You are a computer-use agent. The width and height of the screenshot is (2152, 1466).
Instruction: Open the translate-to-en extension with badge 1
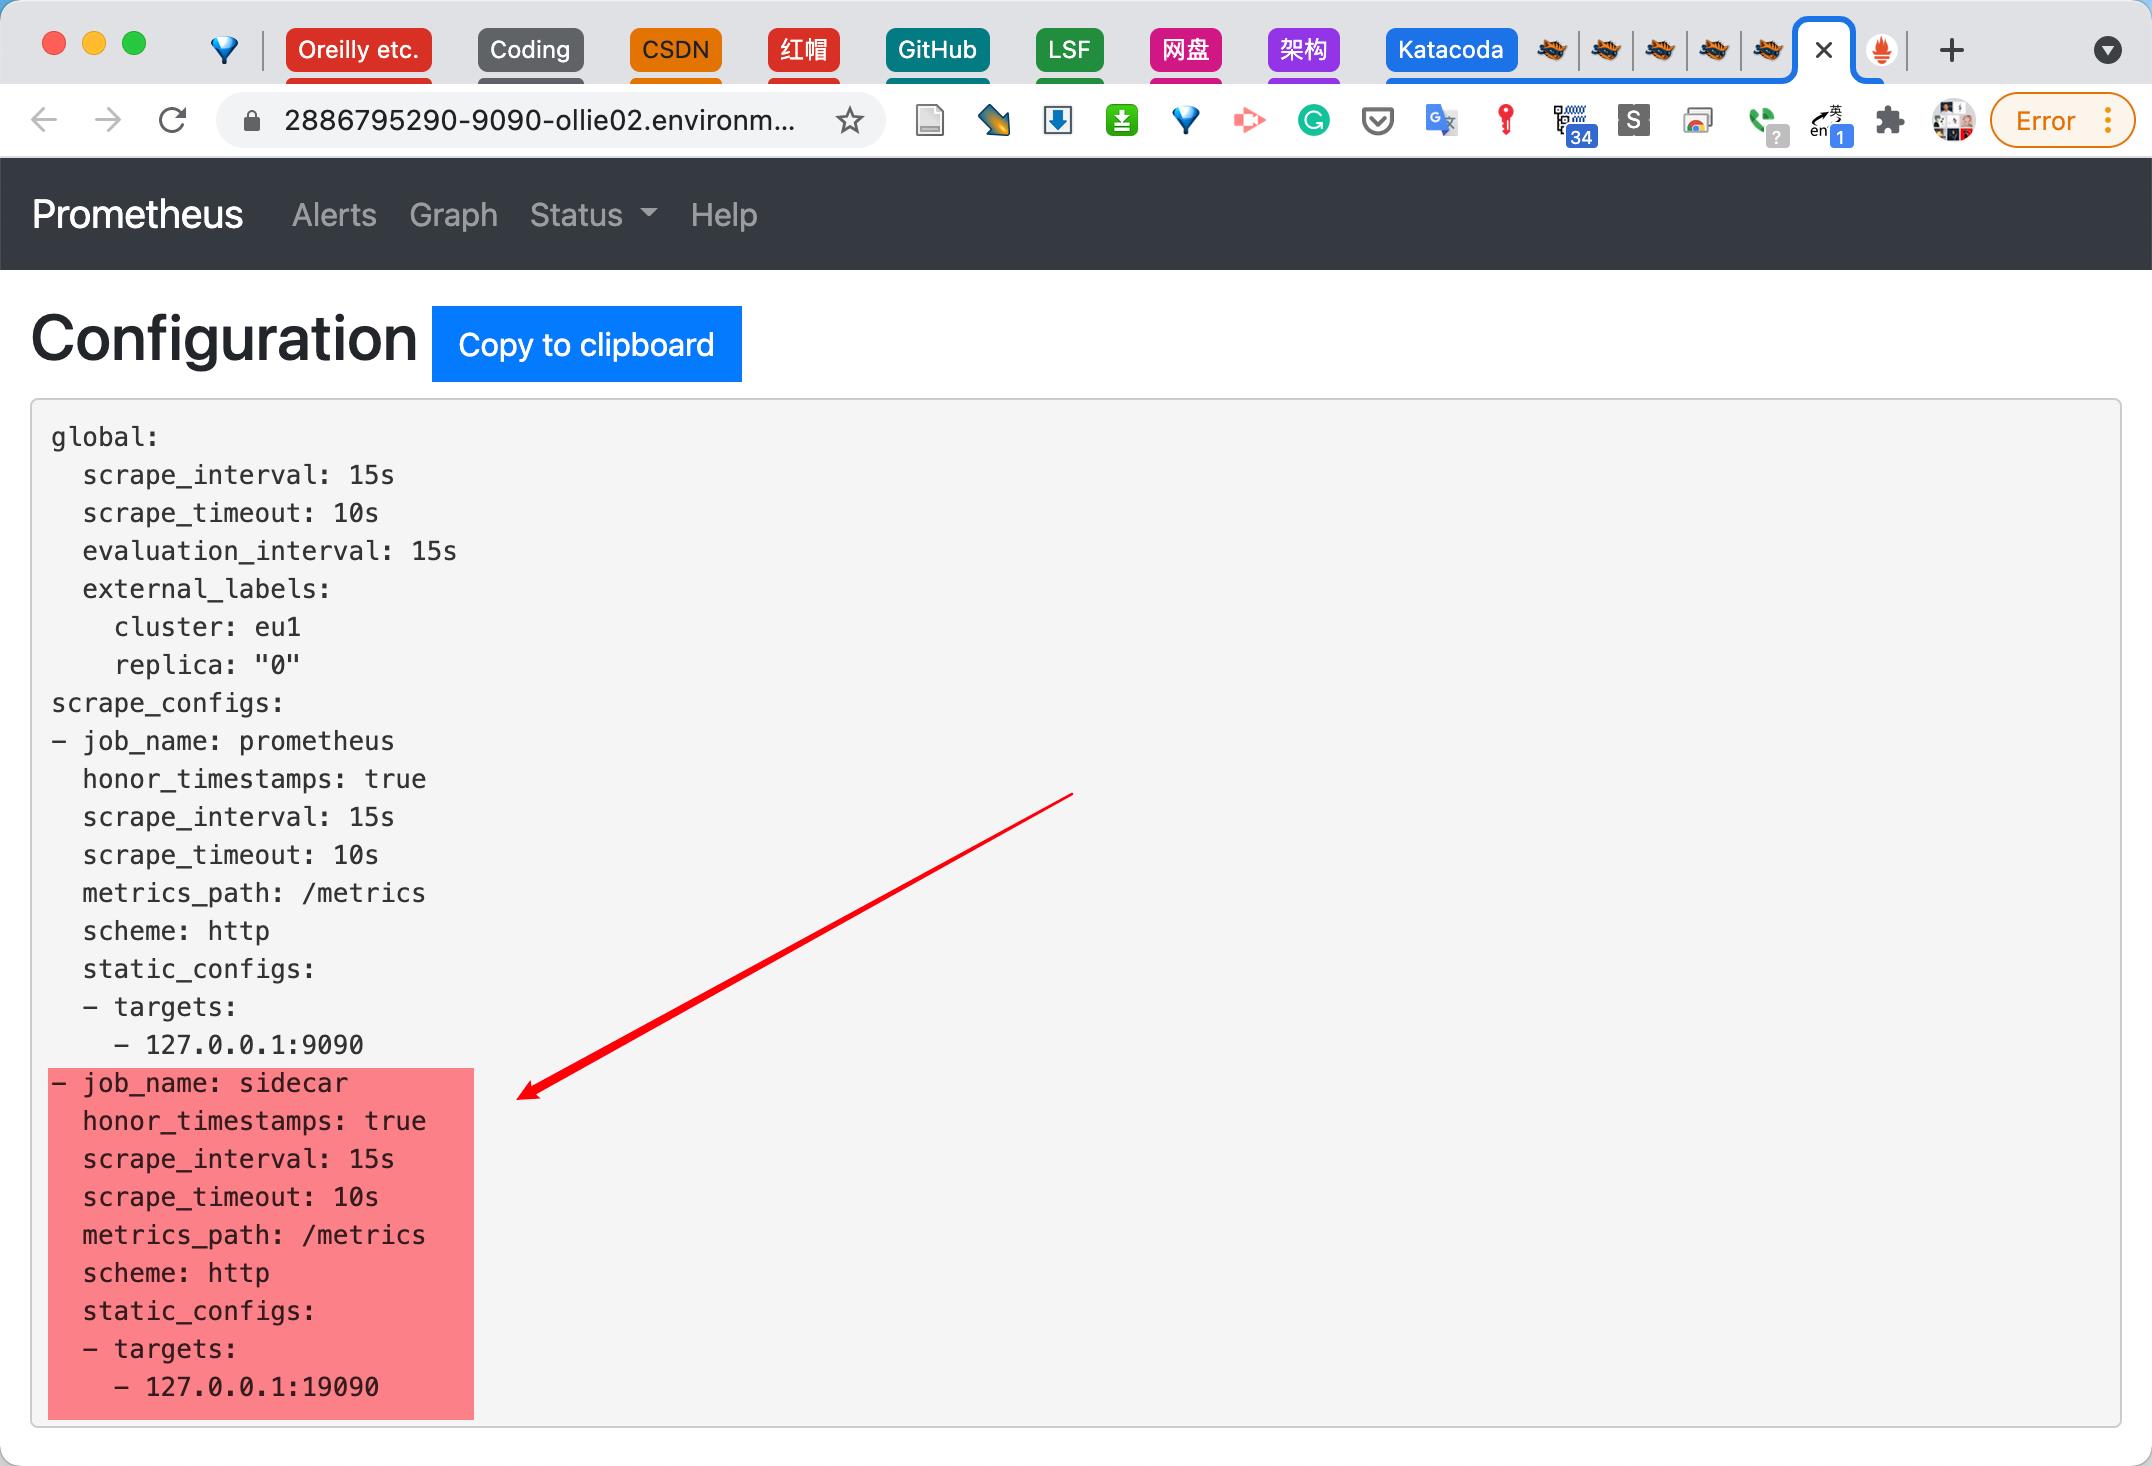point(1830,124)
